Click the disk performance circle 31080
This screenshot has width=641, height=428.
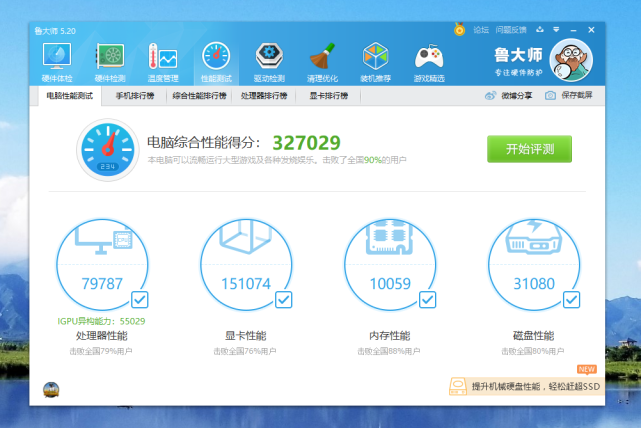[x=534, y=265]
